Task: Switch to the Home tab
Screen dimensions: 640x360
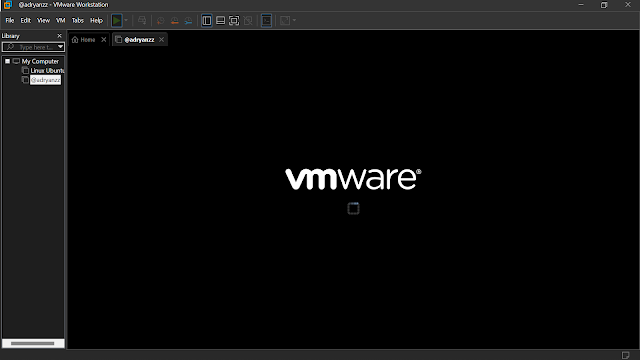Action: [x=84, y=40]
